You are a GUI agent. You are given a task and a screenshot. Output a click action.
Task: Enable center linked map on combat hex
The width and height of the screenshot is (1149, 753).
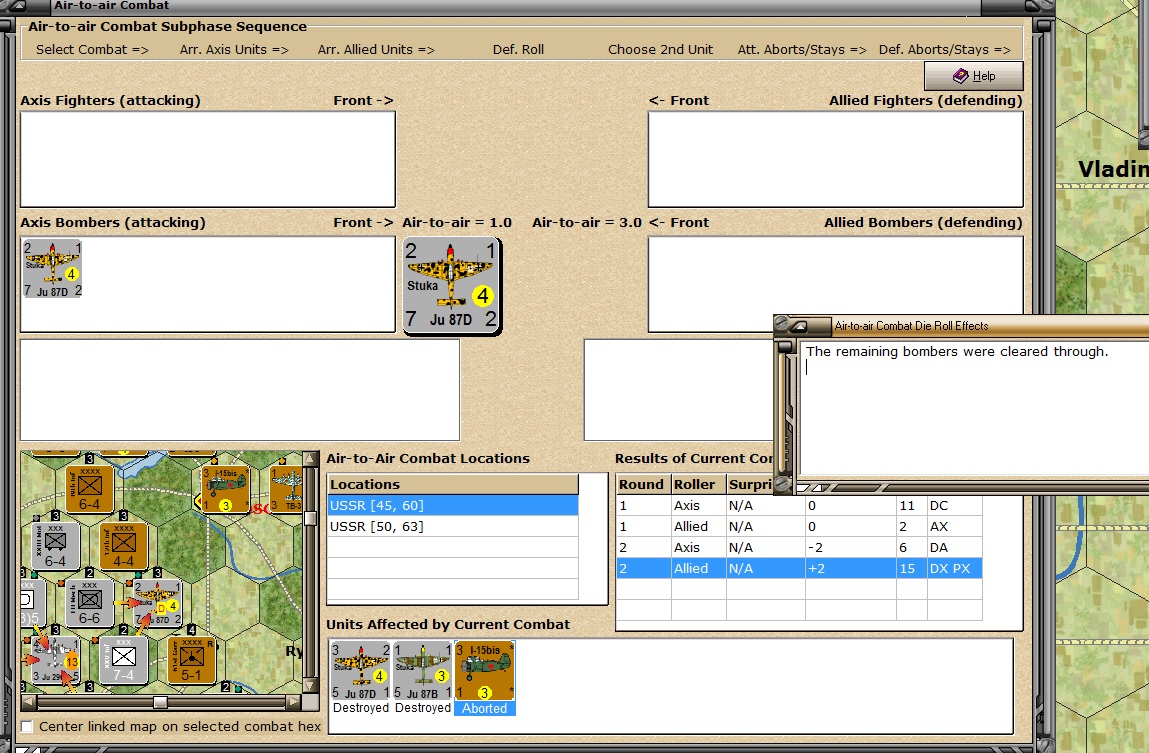pos(27,727)
